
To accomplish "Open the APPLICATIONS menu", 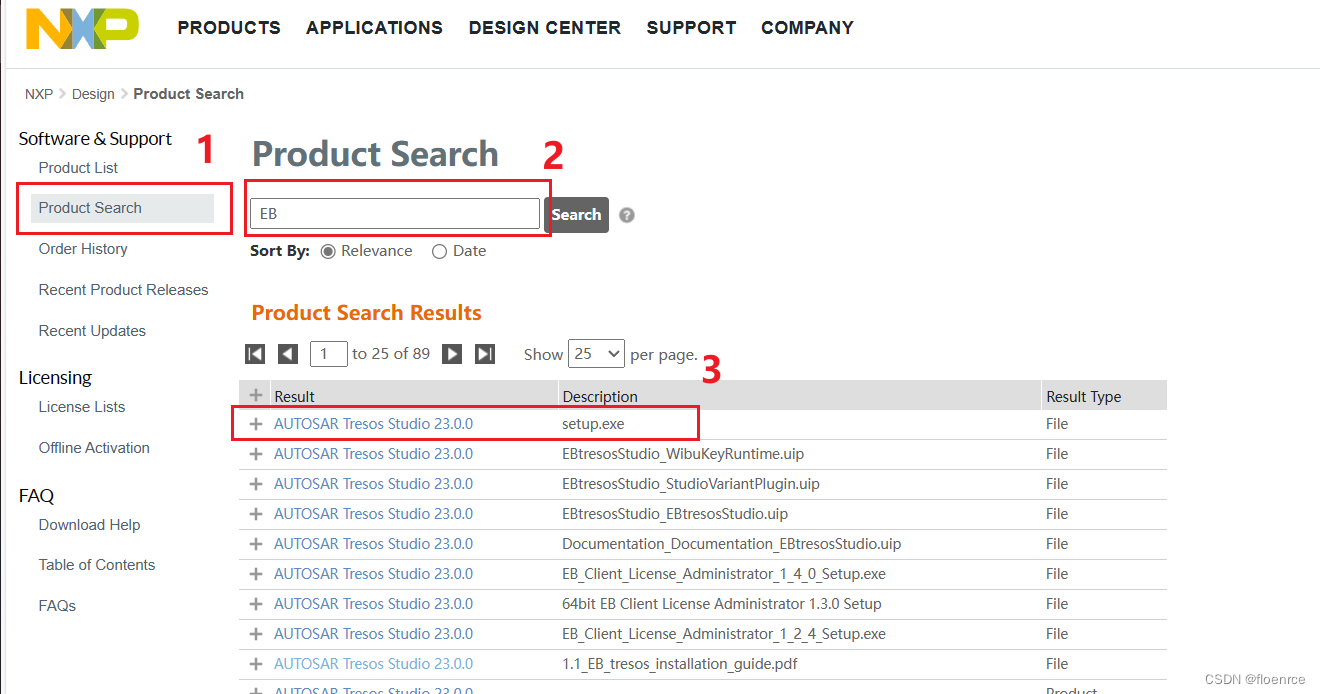I will tap(375, 28).
